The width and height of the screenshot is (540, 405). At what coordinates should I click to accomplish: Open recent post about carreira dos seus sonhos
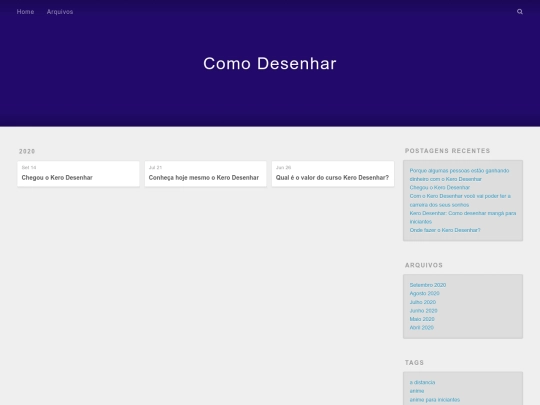[x=460, y=200]
